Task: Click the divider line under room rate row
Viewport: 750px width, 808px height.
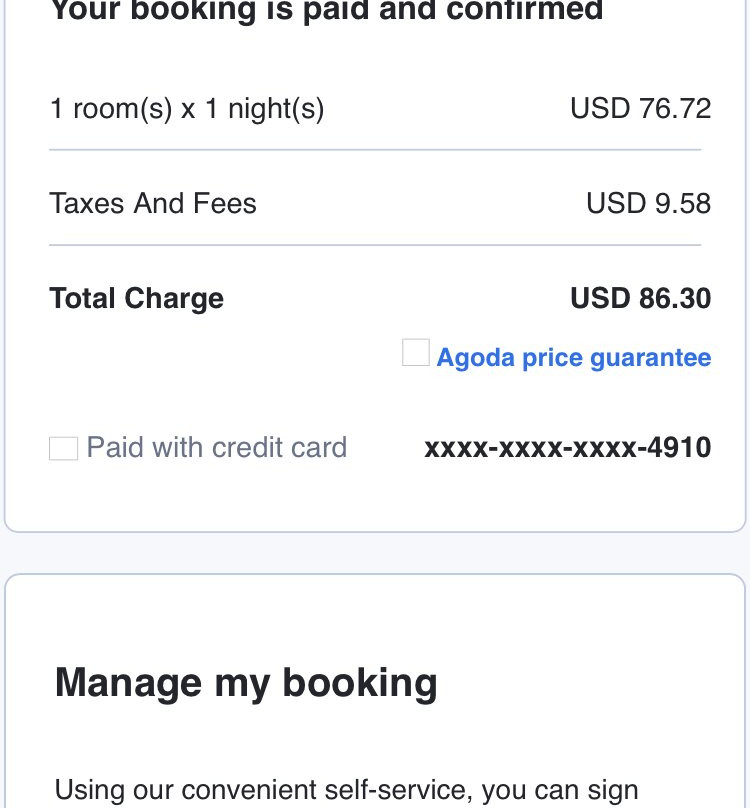Action: coord(375,150)
